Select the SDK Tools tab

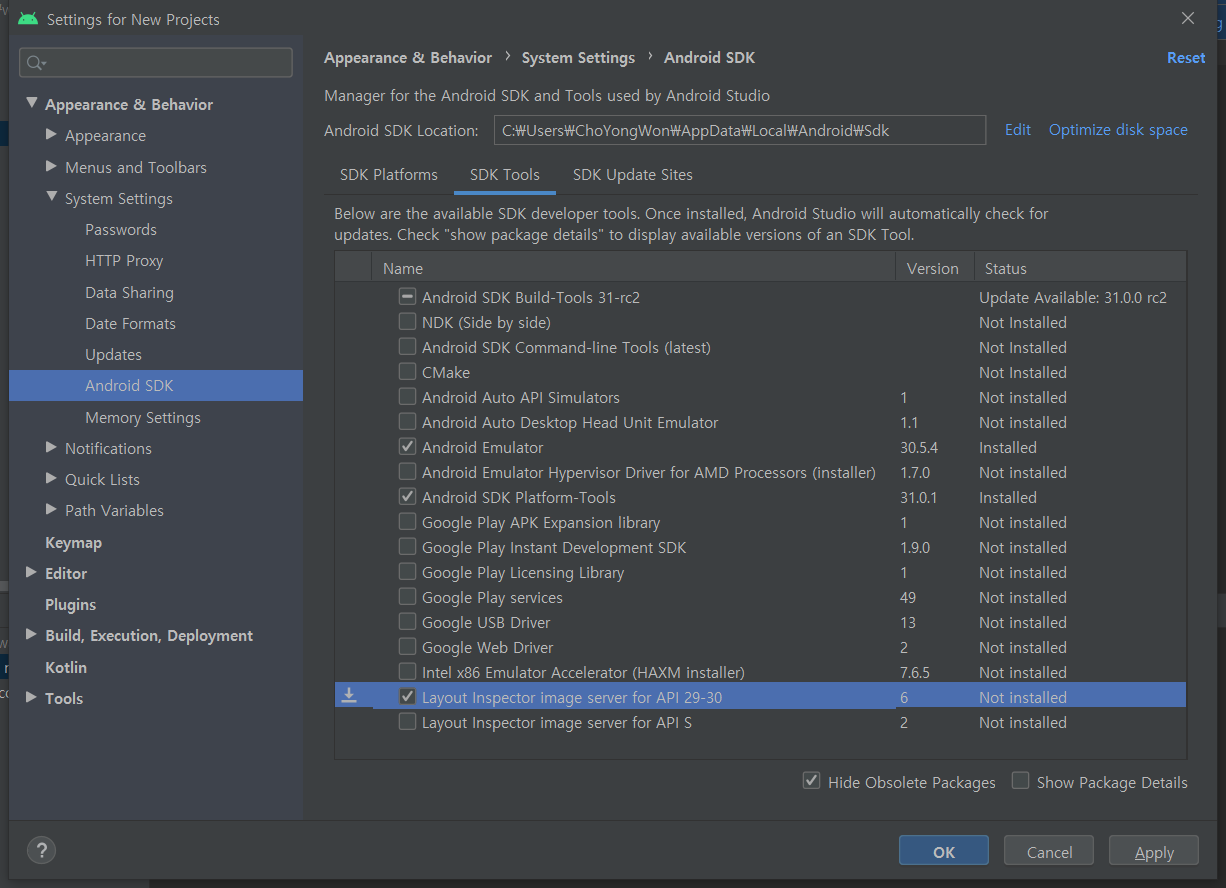pos(505,174)
